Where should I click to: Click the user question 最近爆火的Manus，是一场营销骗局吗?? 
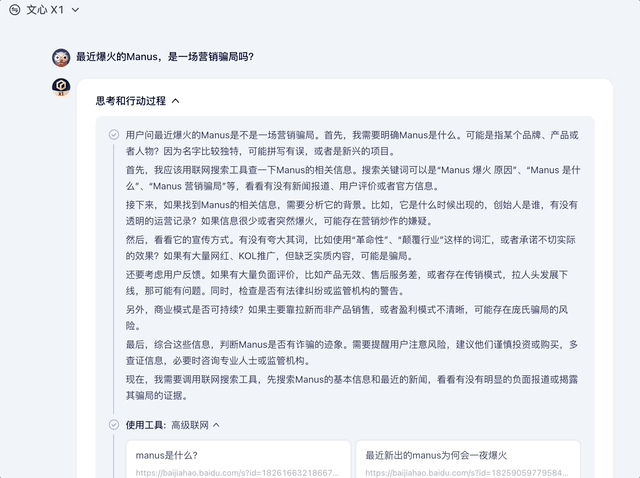tap(165, 57)
